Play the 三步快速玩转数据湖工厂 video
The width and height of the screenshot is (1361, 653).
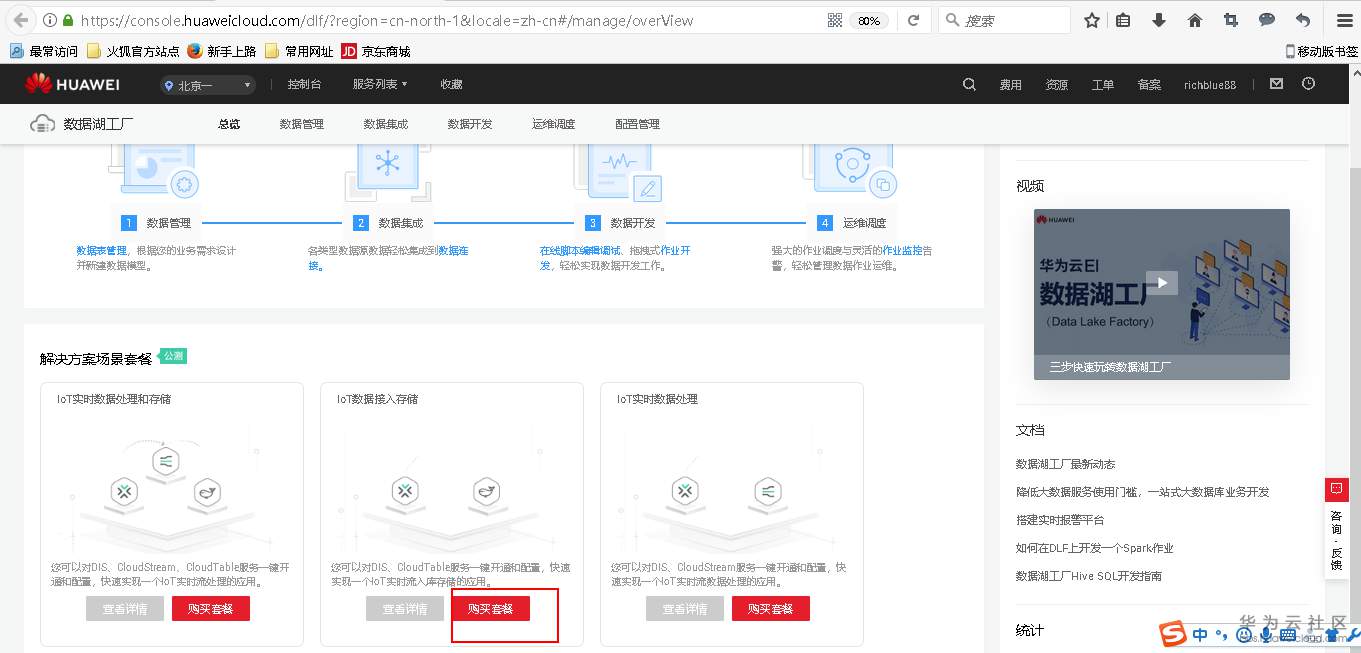(1160, 282)
